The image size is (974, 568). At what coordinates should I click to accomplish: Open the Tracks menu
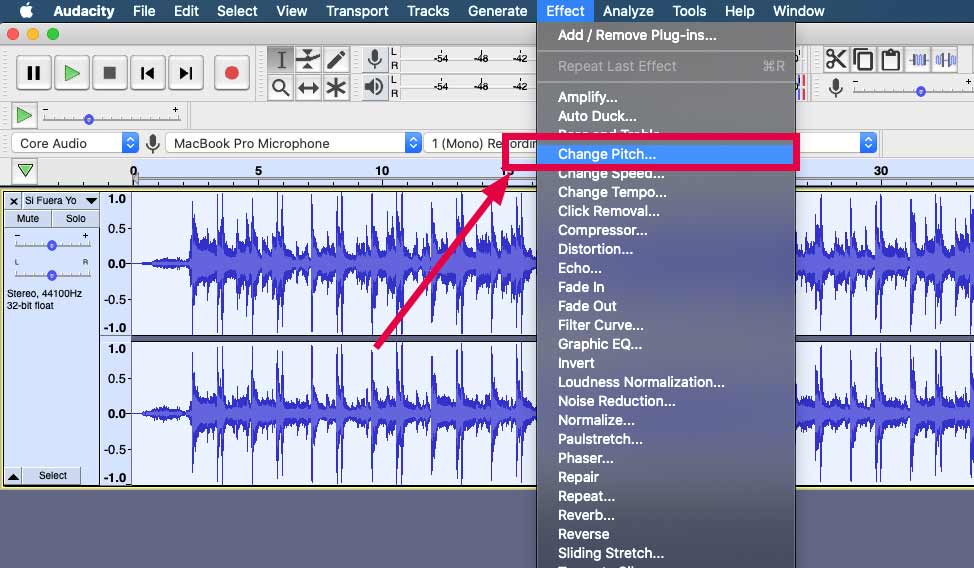[x=428, y=11]
